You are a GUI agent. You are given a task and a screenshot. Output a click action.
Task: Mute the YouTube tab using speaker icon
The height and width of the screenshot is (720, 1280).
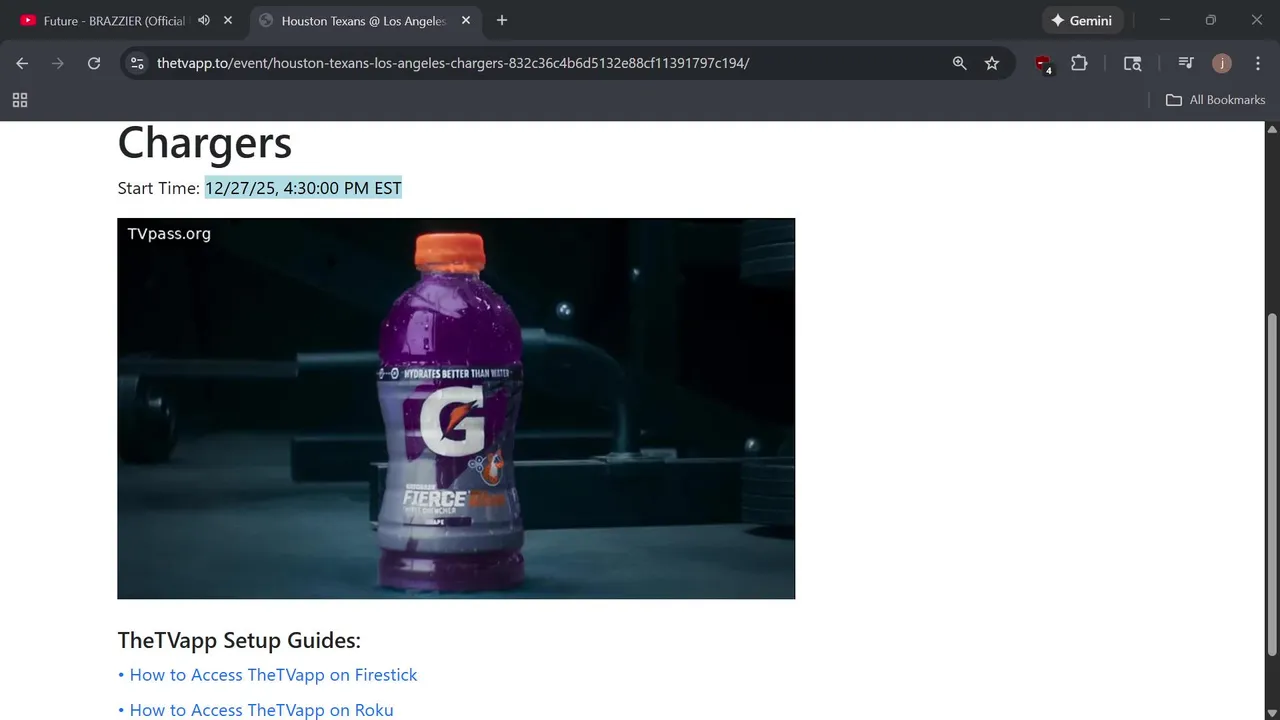click(204, 20)
